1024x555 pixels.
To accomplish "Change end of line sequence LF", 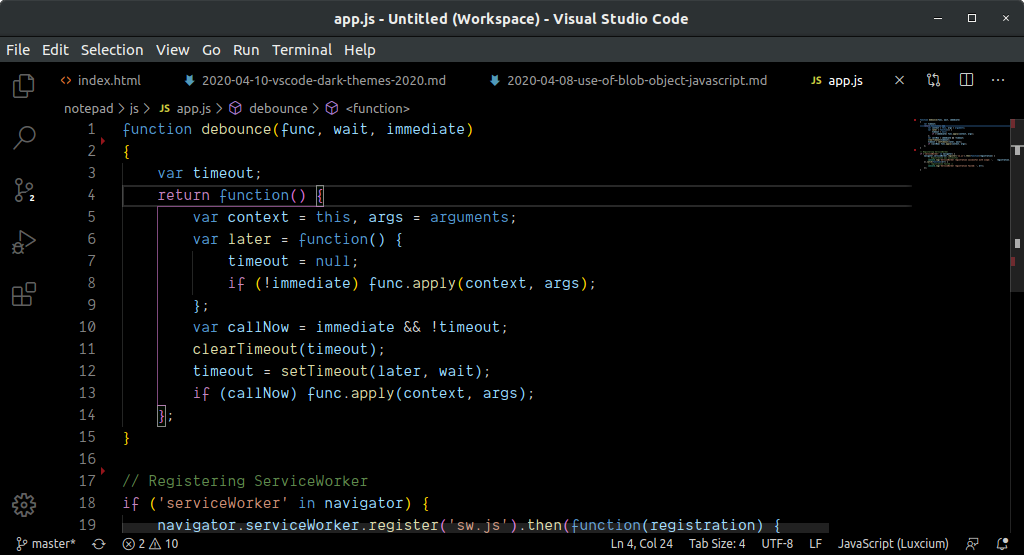I will pyautogui.click(x=815, y=544).
